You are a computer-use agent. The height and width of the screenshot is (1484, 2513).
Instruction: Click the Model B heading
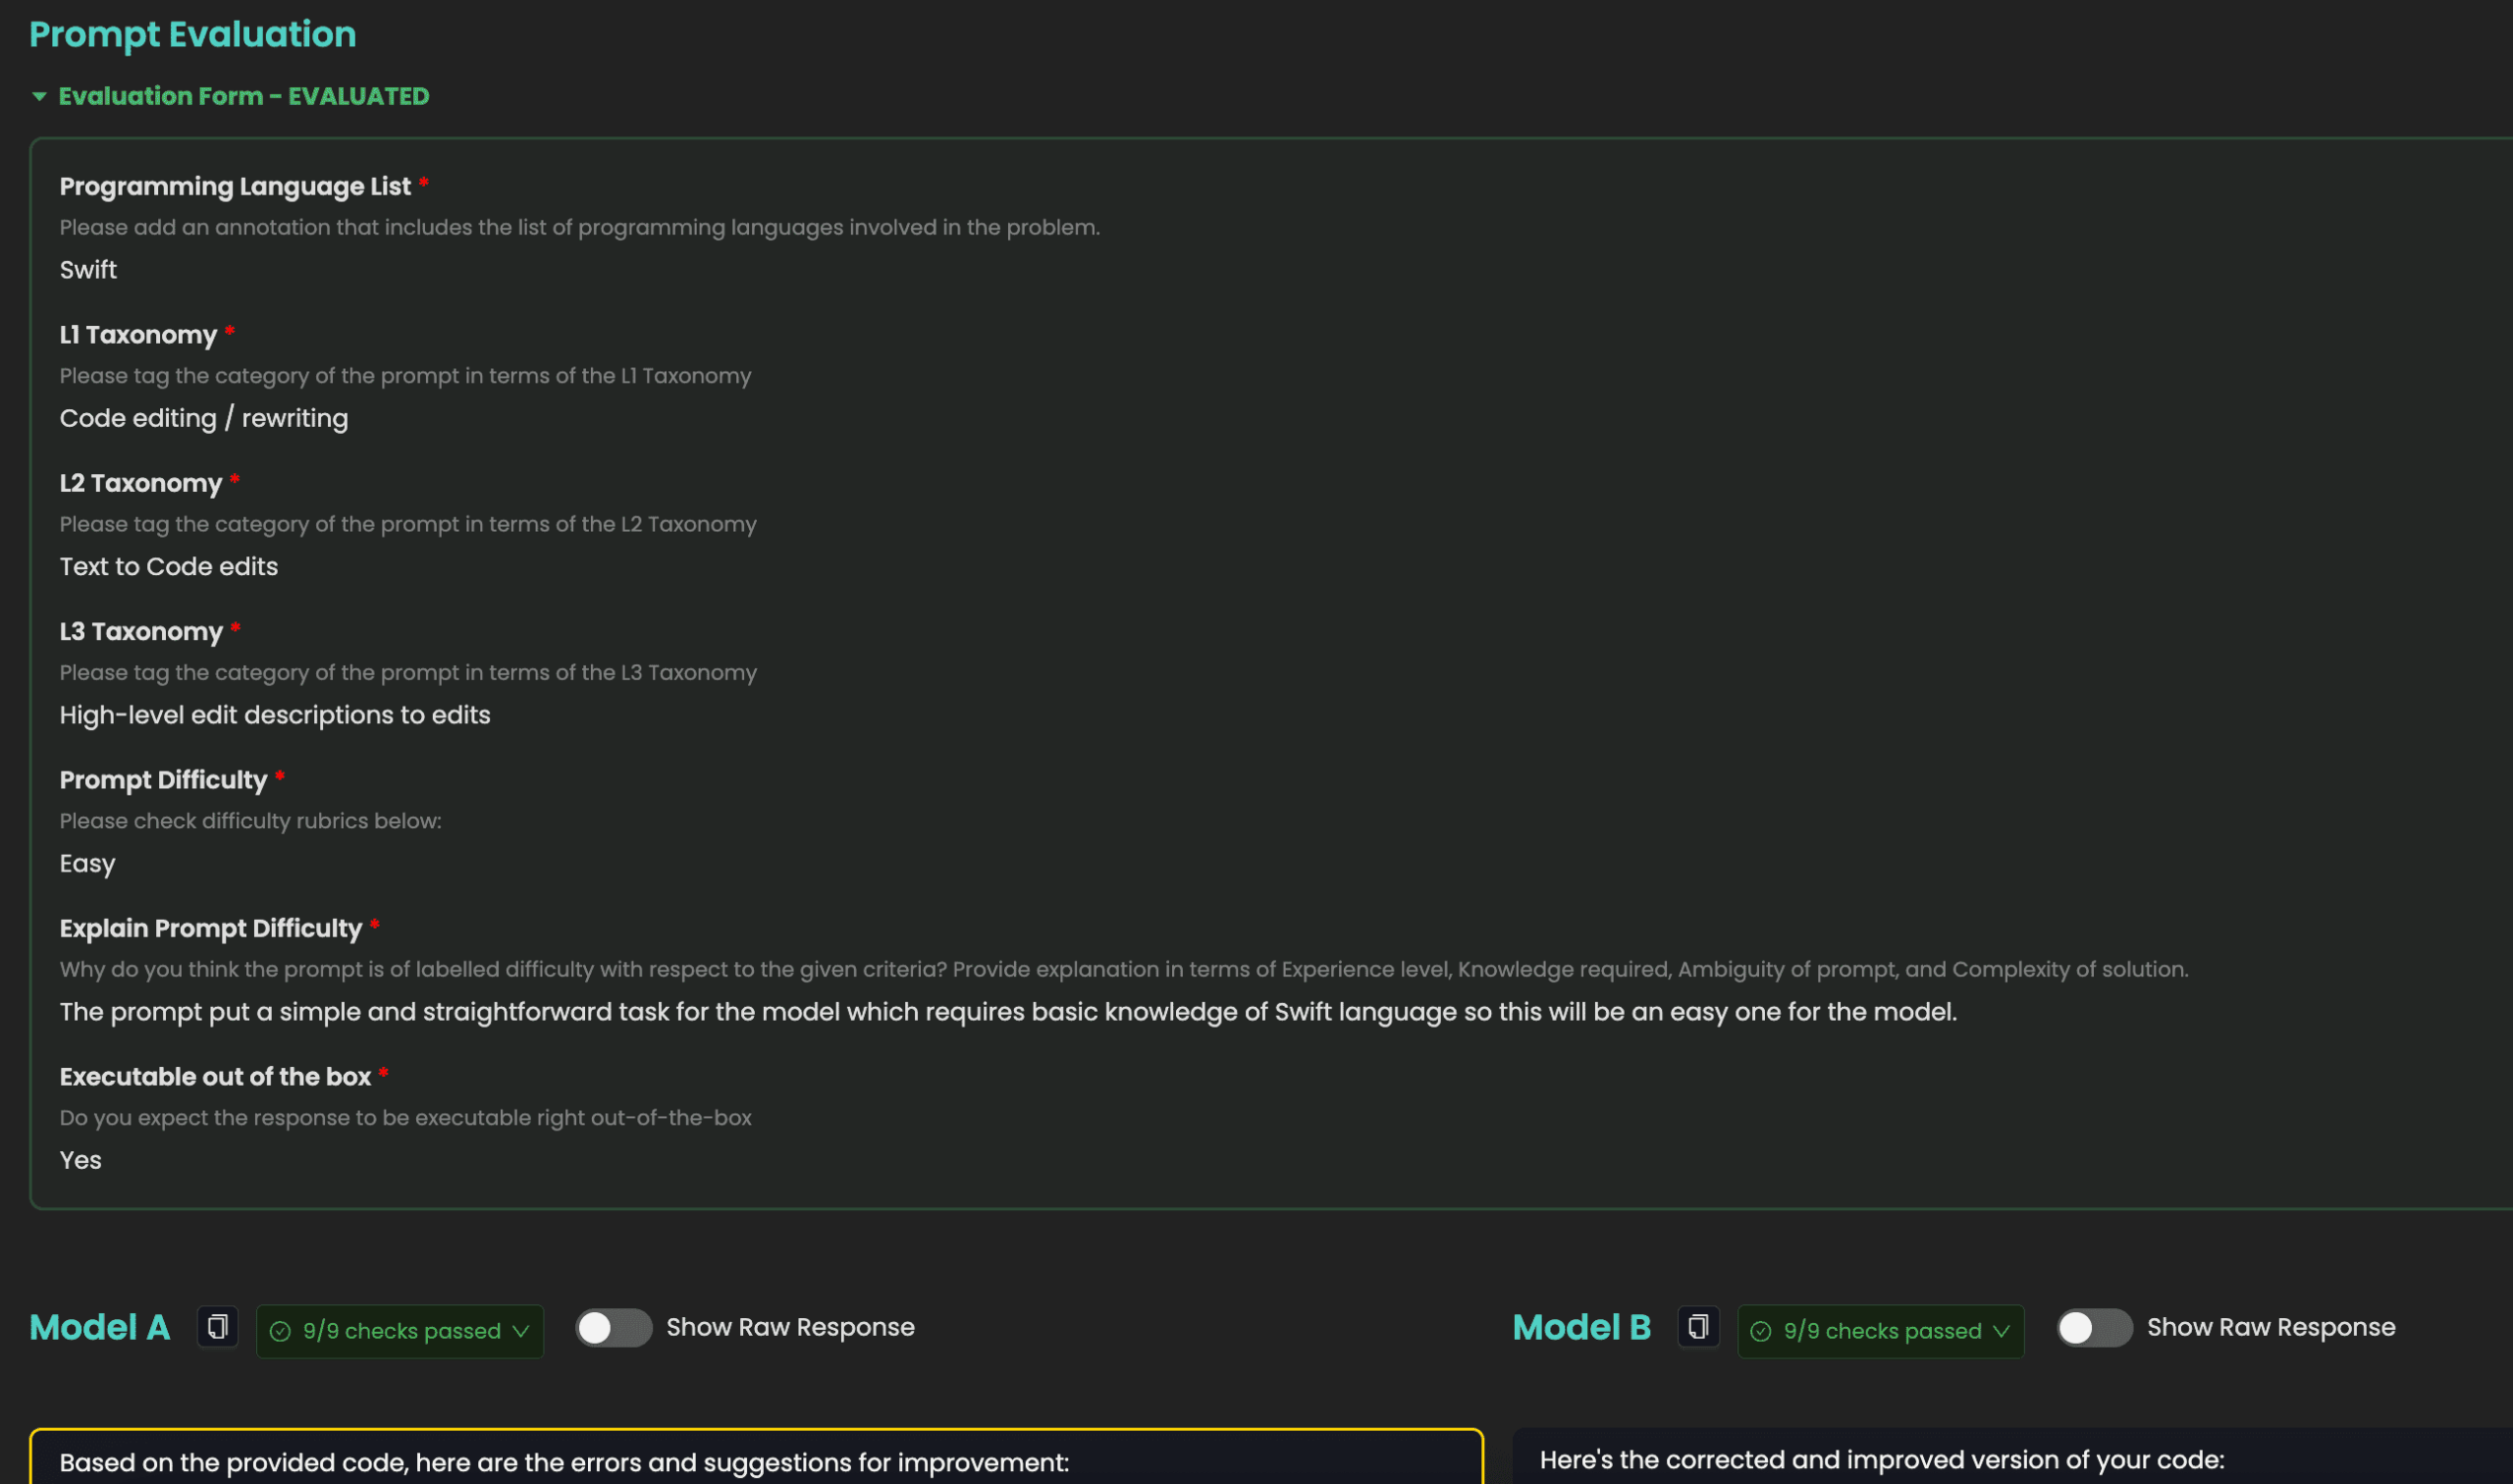(1581, 1328)
